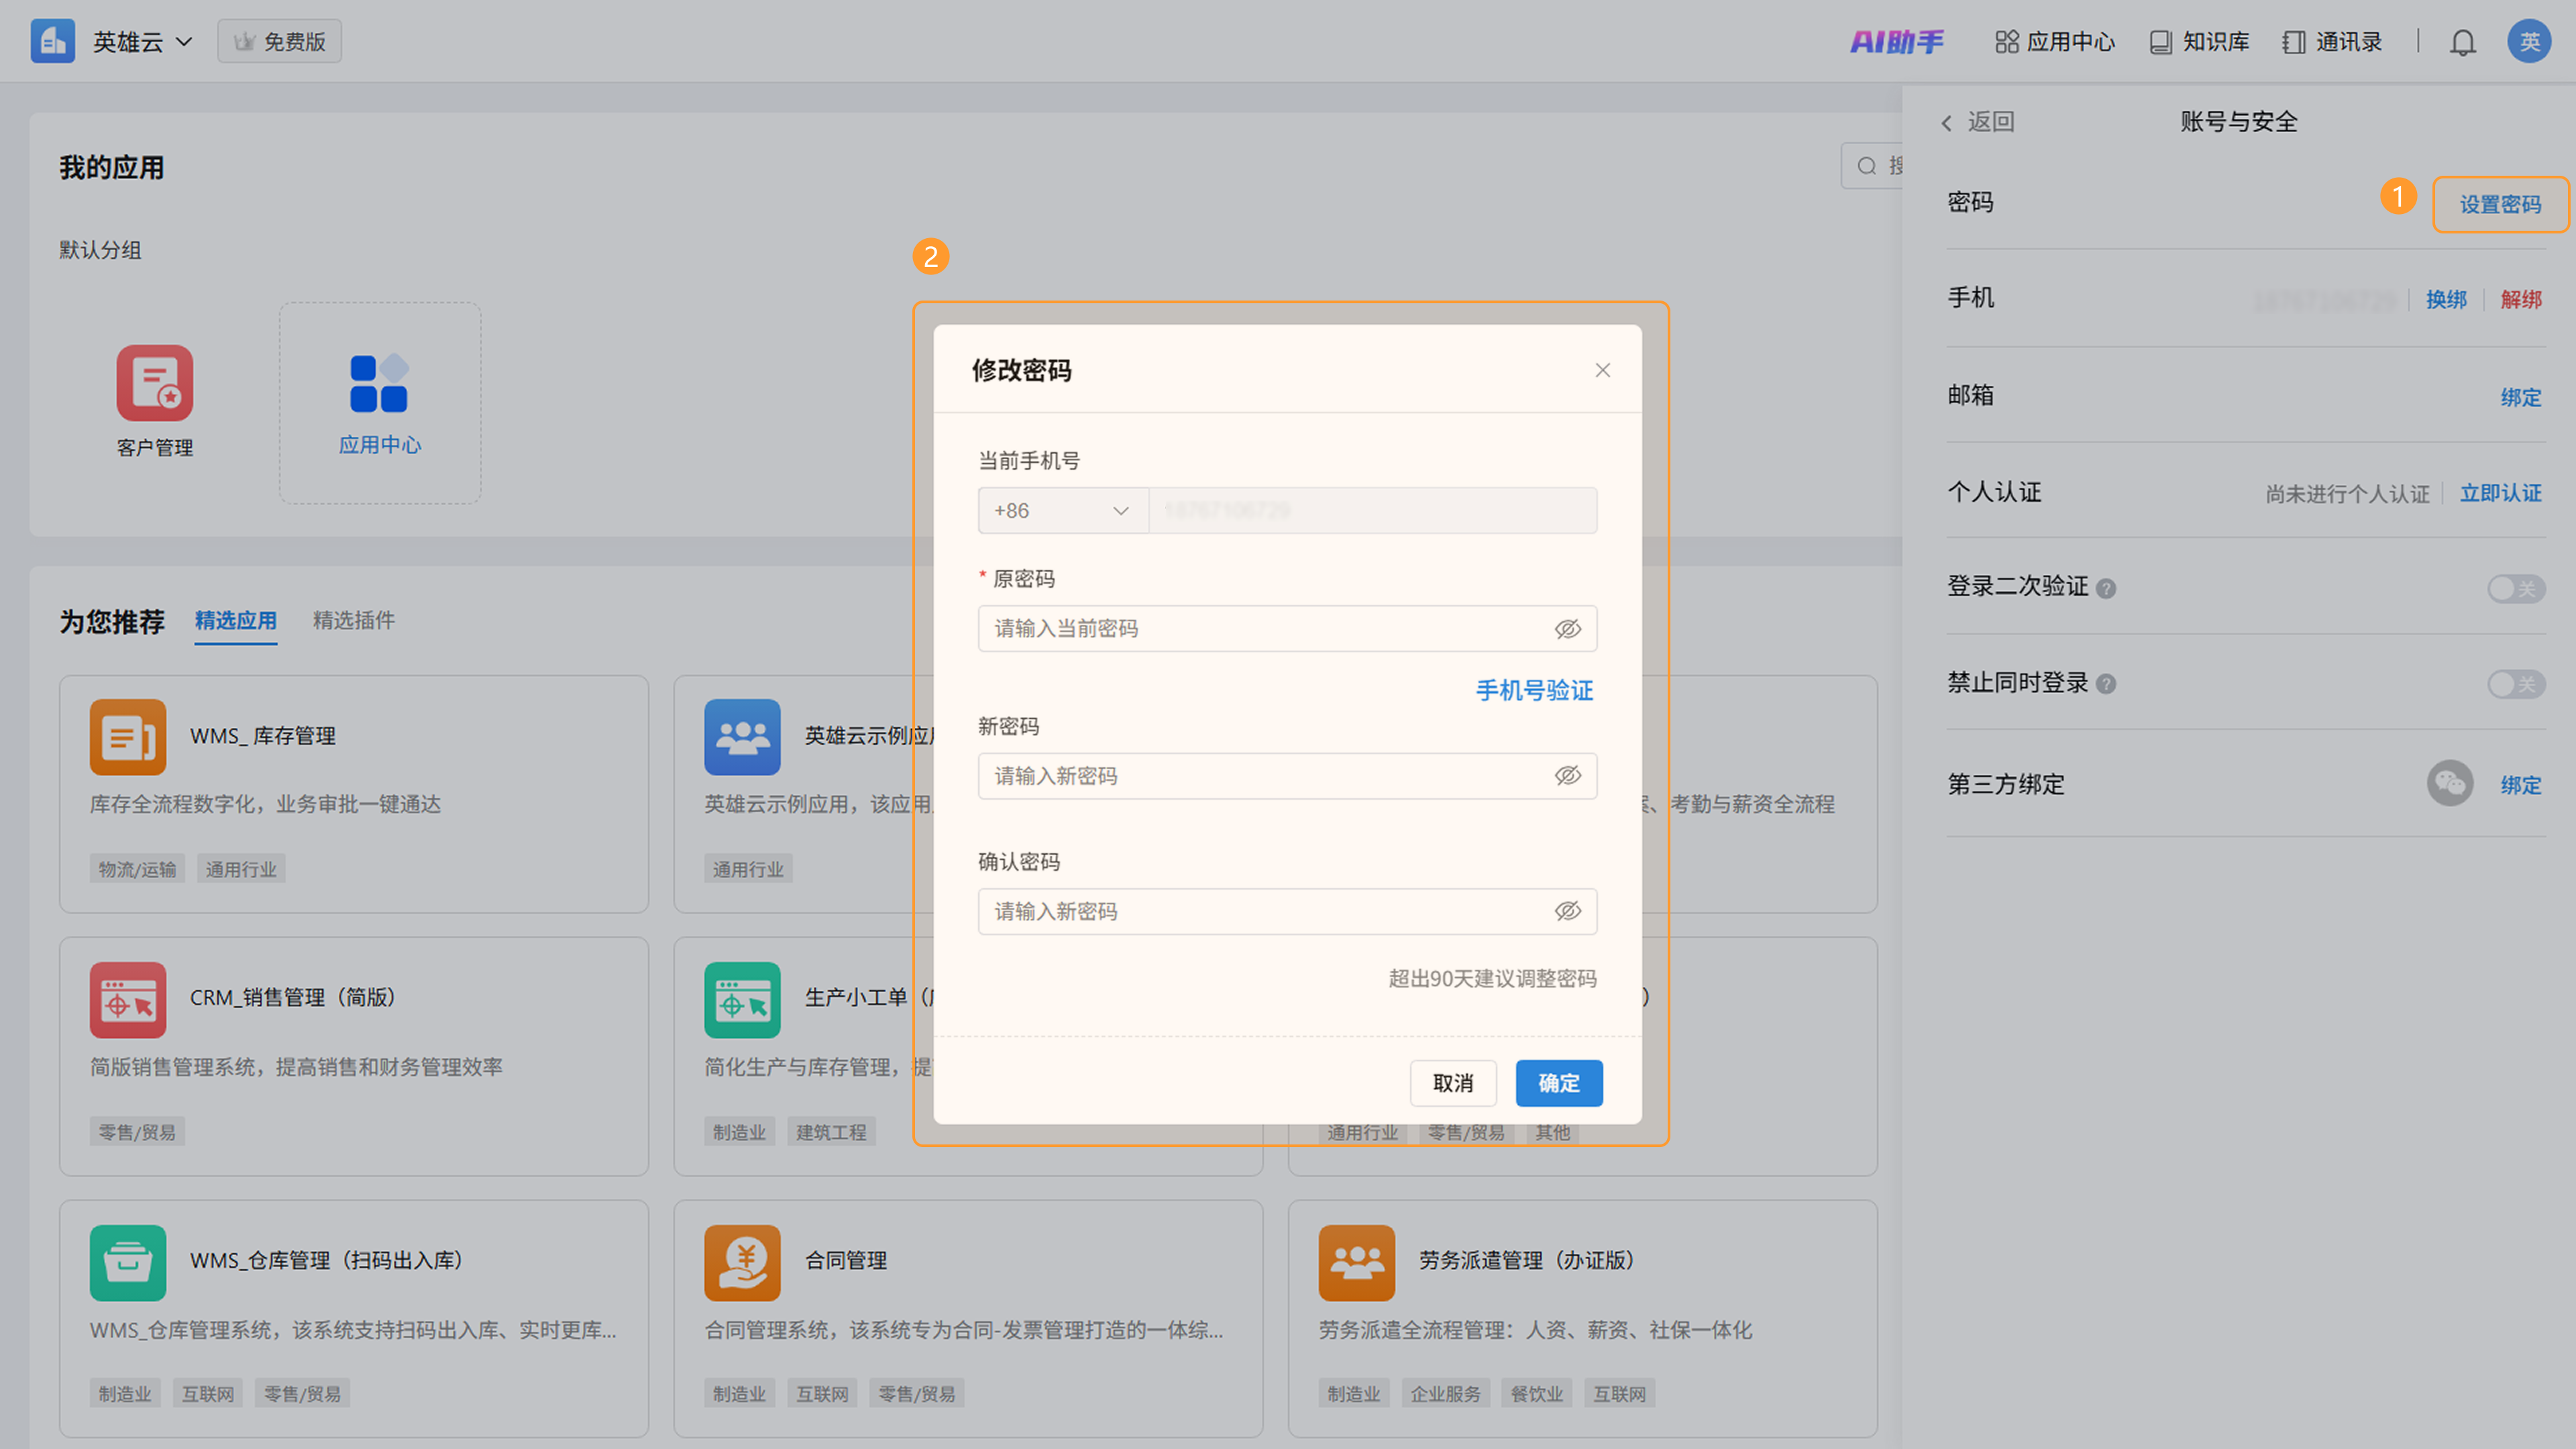Click the 确定 button in dialog
Screen dimensions: 2576x1449
1558,1083
